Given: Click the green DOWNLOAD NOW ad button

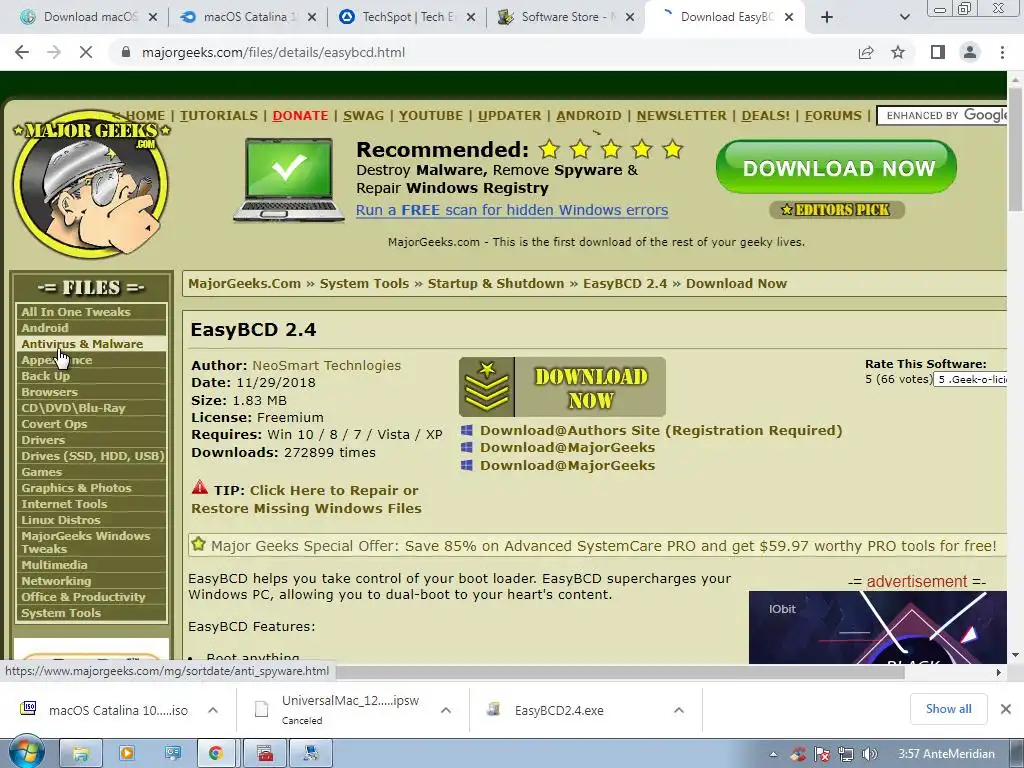Looking at the screenshot, I should point(837,168).
